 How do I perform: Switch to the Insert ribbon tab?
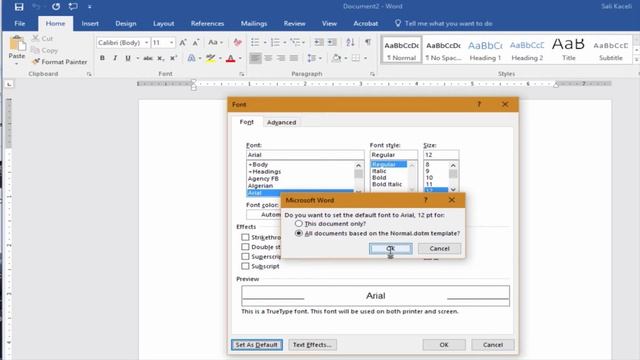[90, 24]
